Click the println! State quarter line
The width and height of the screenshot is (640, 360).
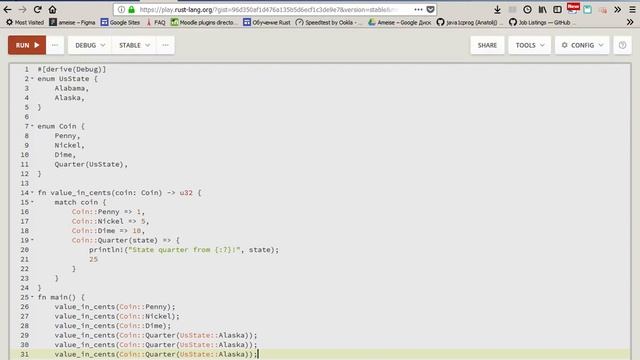pos(184,250)
